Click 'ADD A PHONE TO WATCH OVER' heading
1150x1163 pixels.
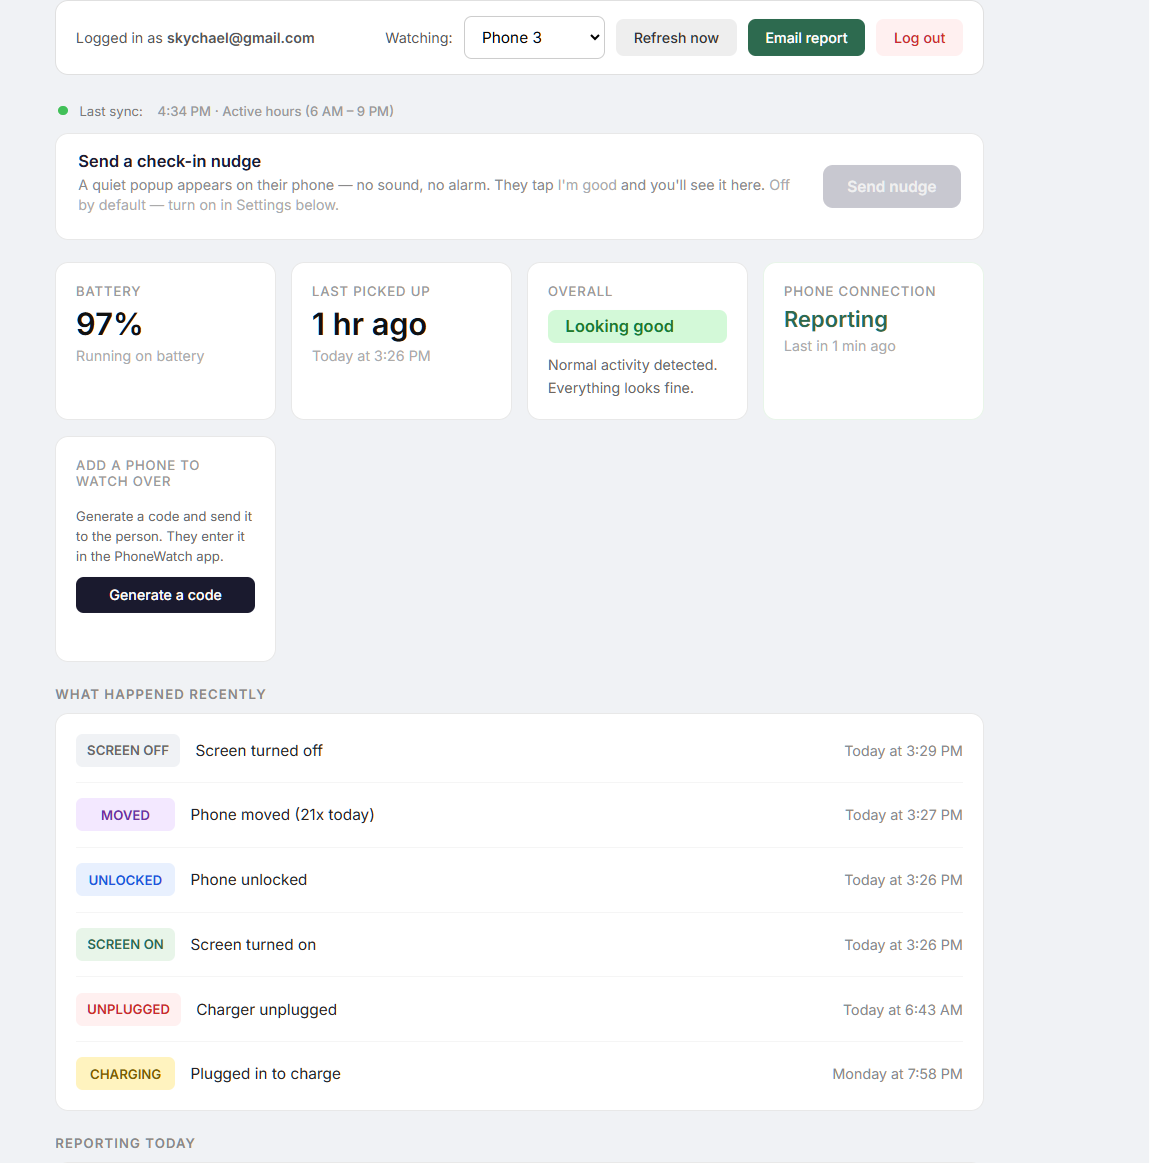tap(138, 473)
